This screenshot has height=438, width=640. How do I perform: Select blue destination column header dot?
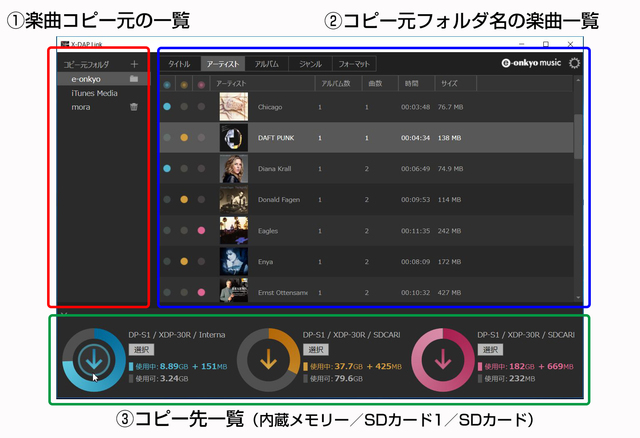click(167, 84)
